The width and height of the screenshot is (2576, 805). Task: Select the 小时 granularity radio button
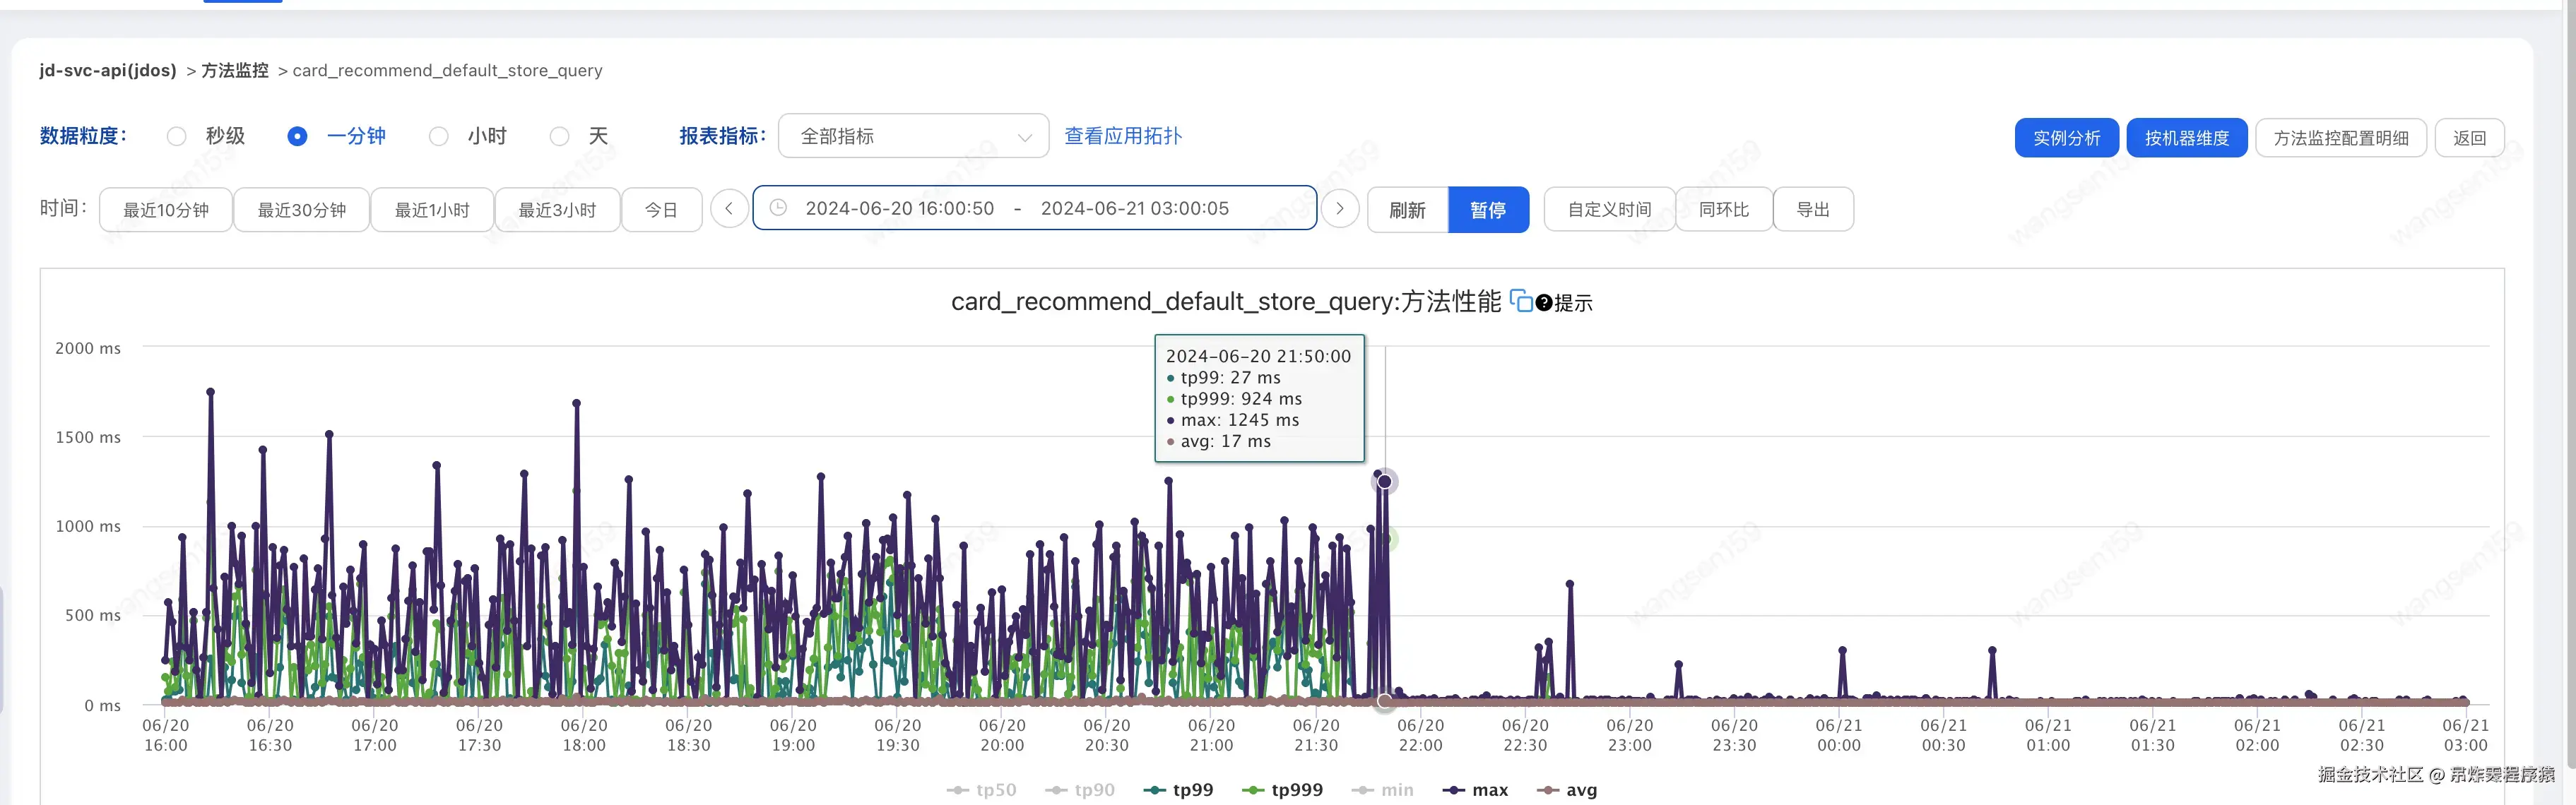coord(439,136)
